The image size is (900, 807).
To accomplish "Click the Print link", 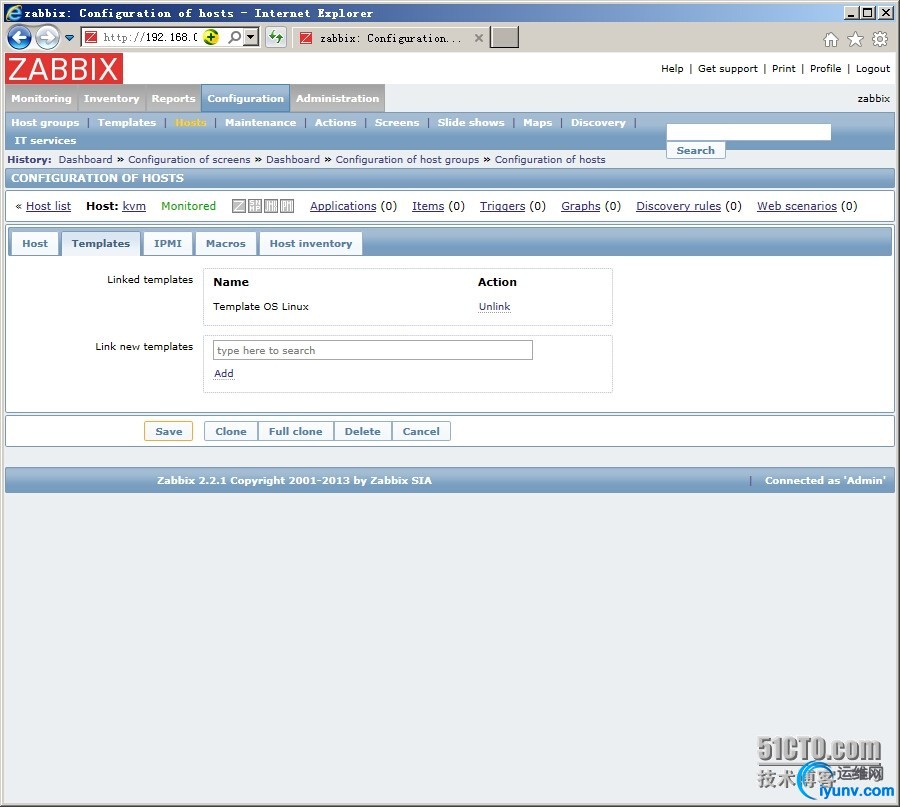I will click(783, 68).
